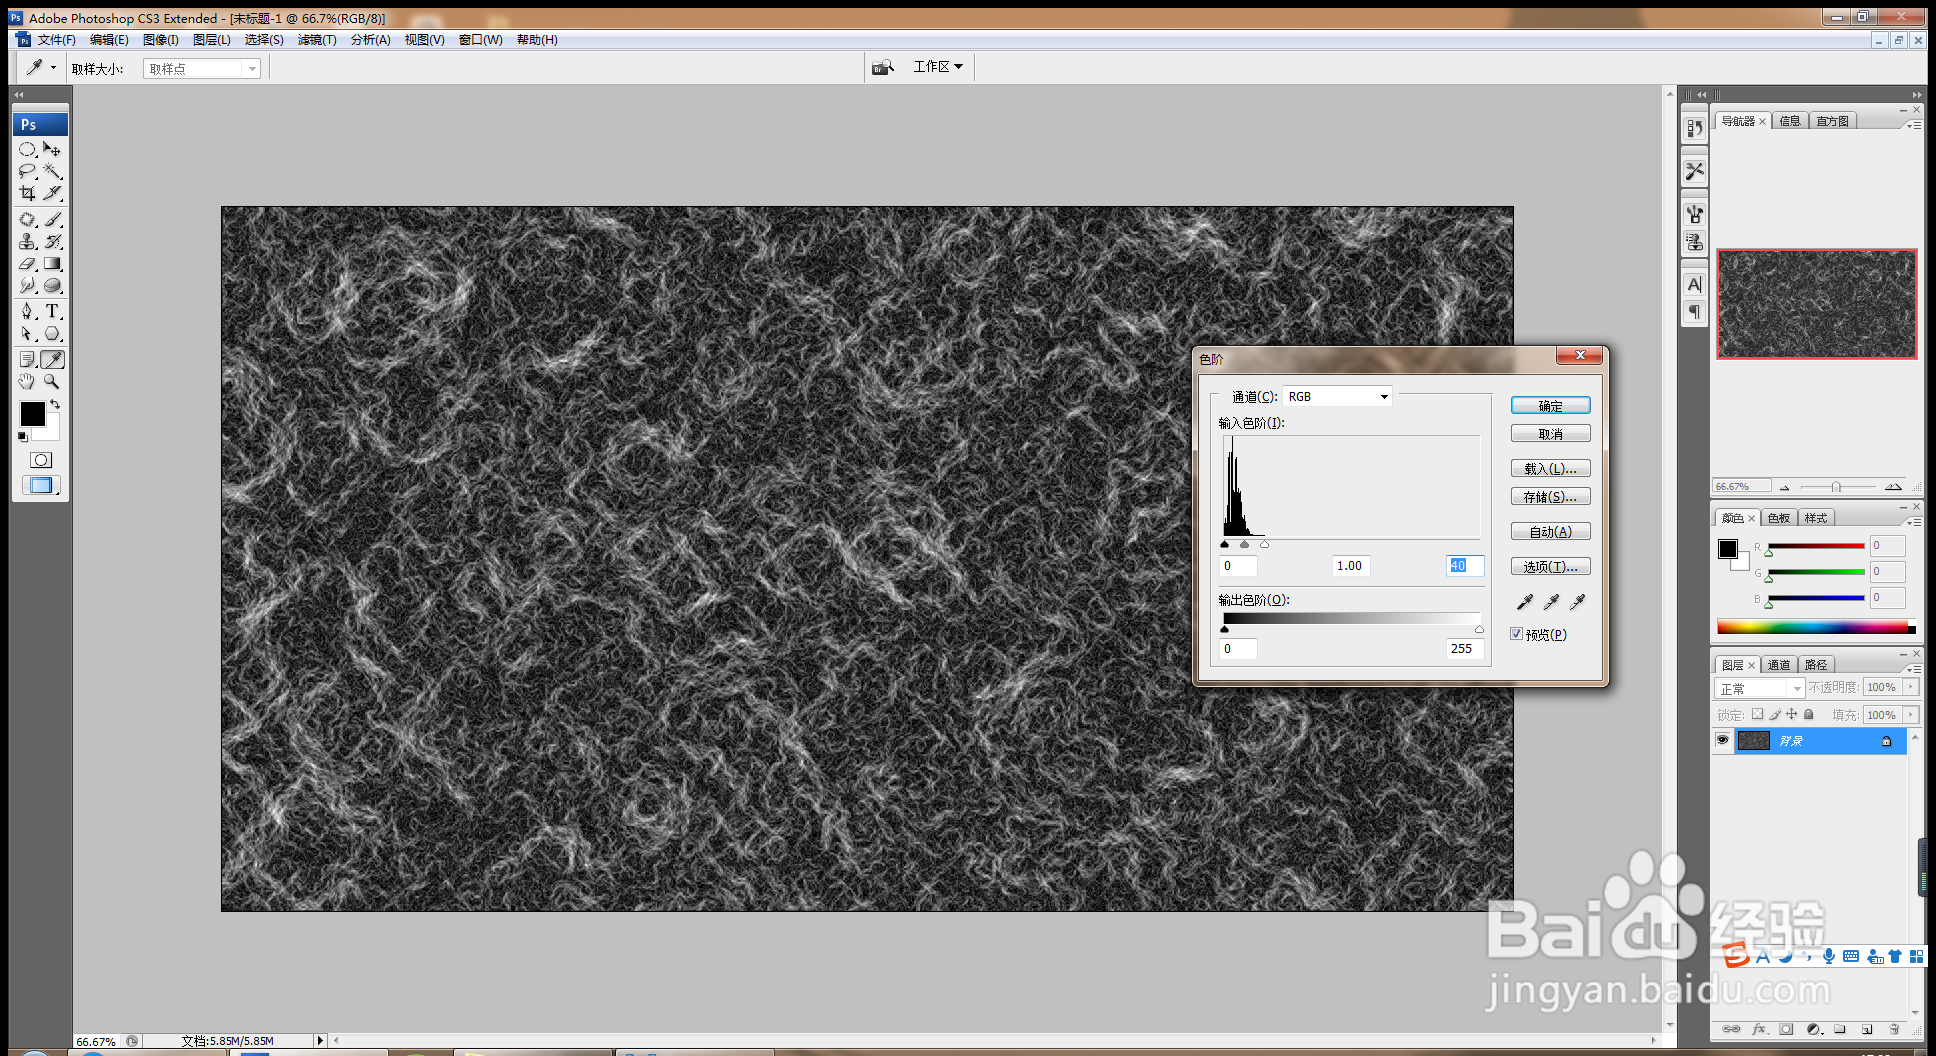The image size is (1936, 1056).
Task: Toggle Quick Mask mode
Action: (x=41, y=460)
